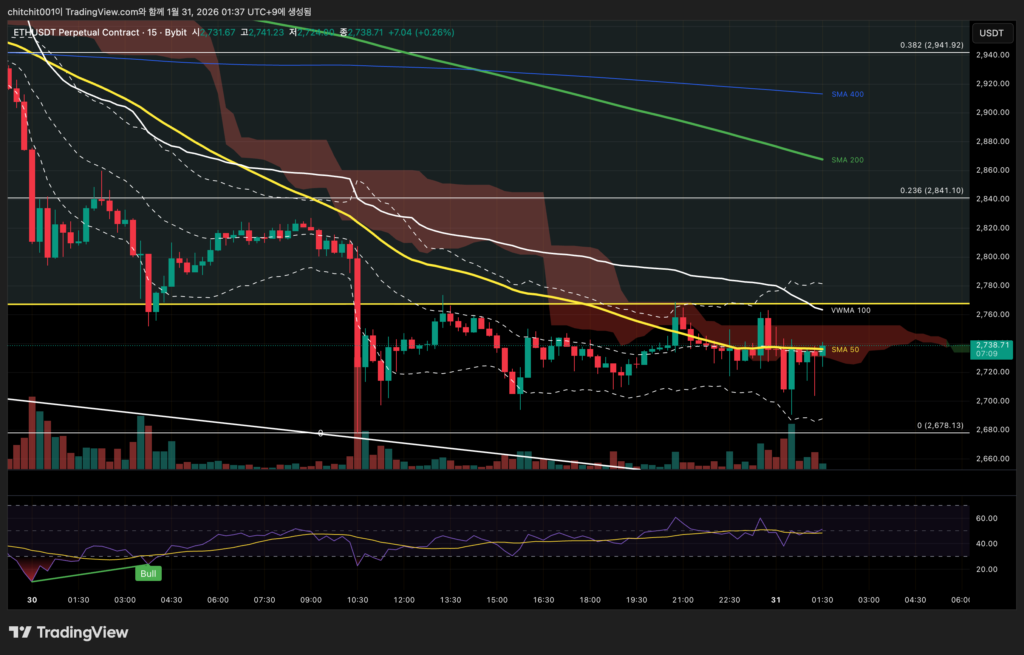
Task: Click the 31 date marker on time axis
Action: (776, 599)
